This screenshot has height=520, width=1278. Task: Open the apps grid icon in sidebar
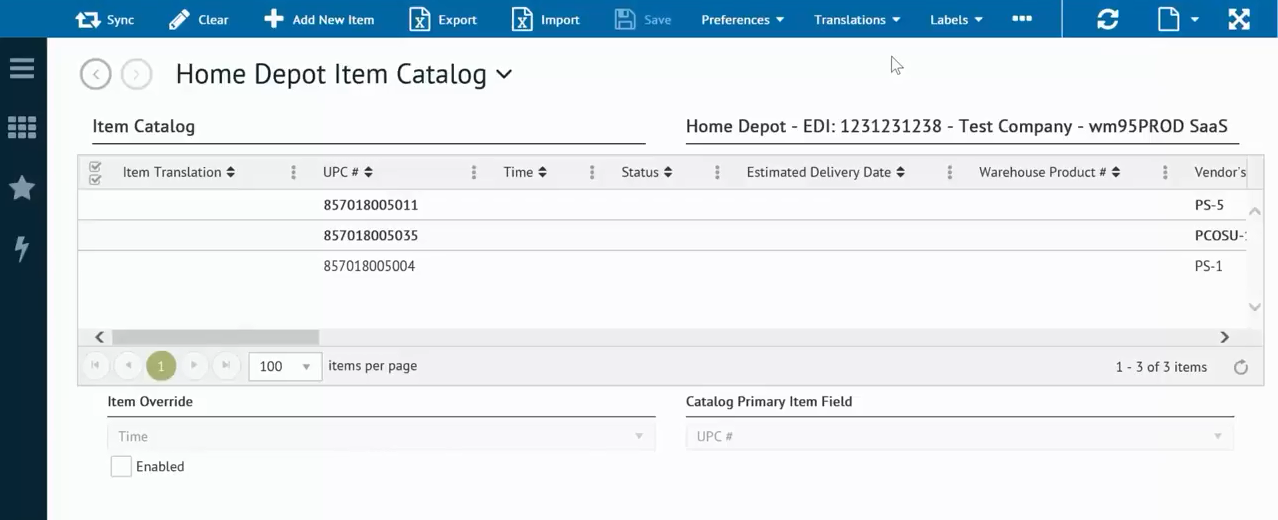point(22,127)
